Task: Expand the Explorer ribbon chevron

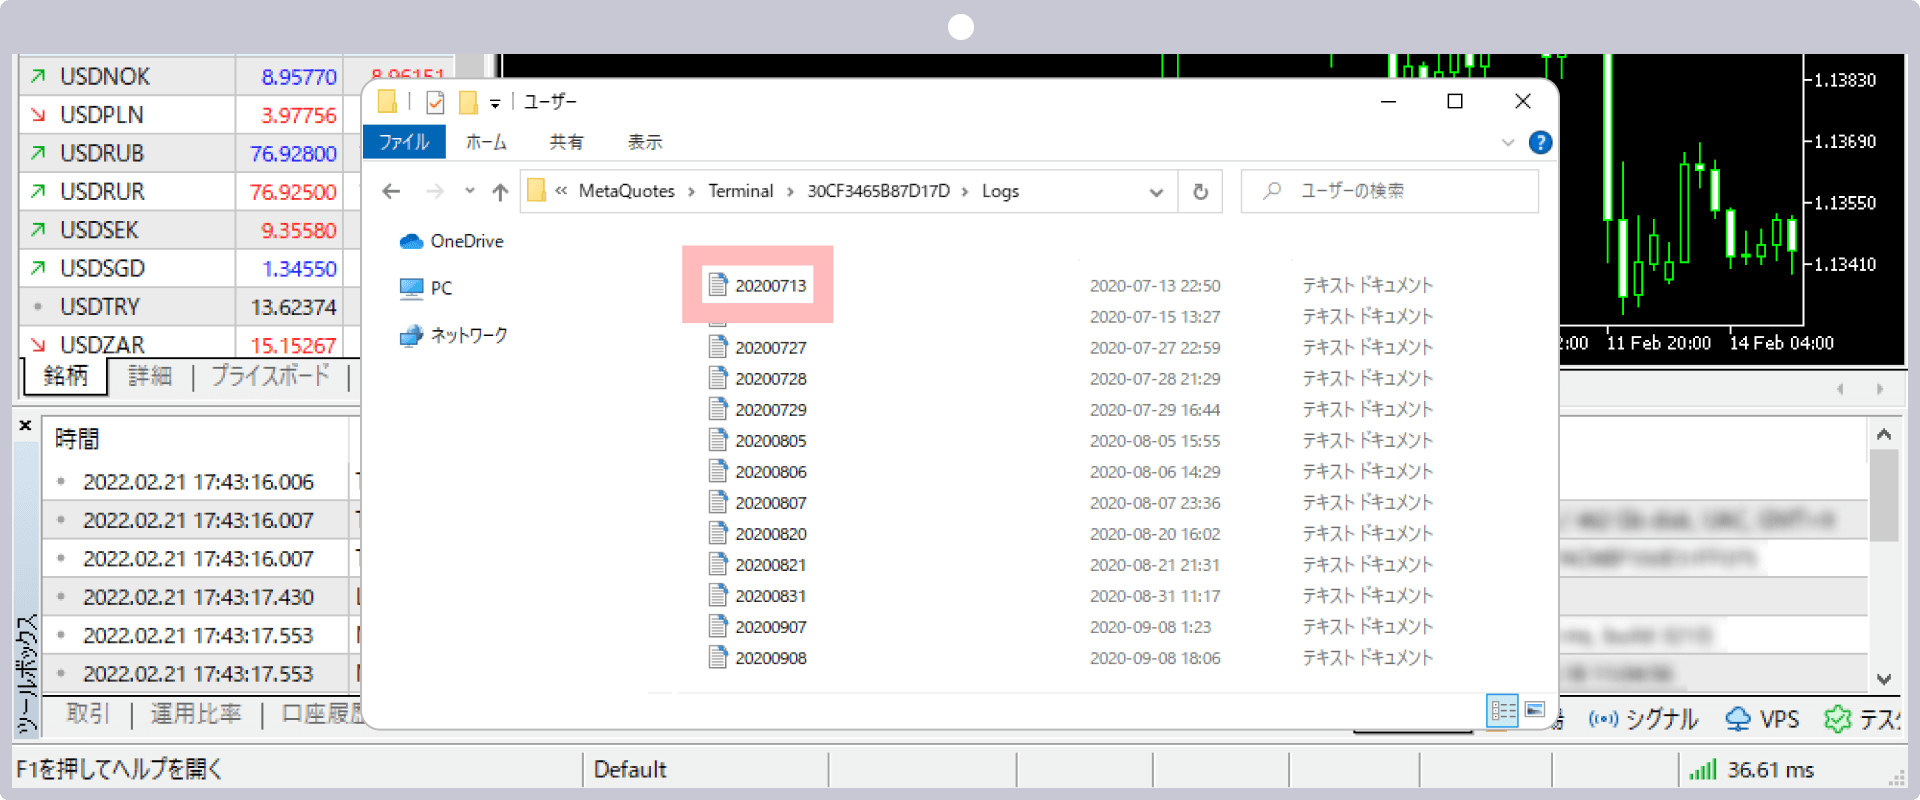Action: [1508, 143]
